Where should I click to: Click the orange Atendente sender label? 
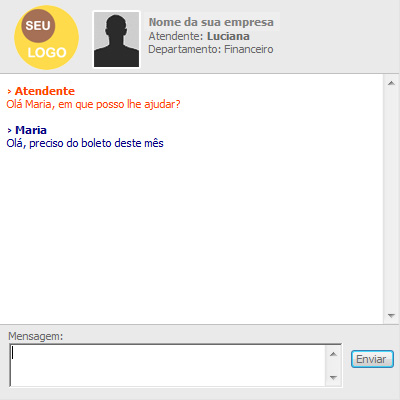tap(45, 91)
